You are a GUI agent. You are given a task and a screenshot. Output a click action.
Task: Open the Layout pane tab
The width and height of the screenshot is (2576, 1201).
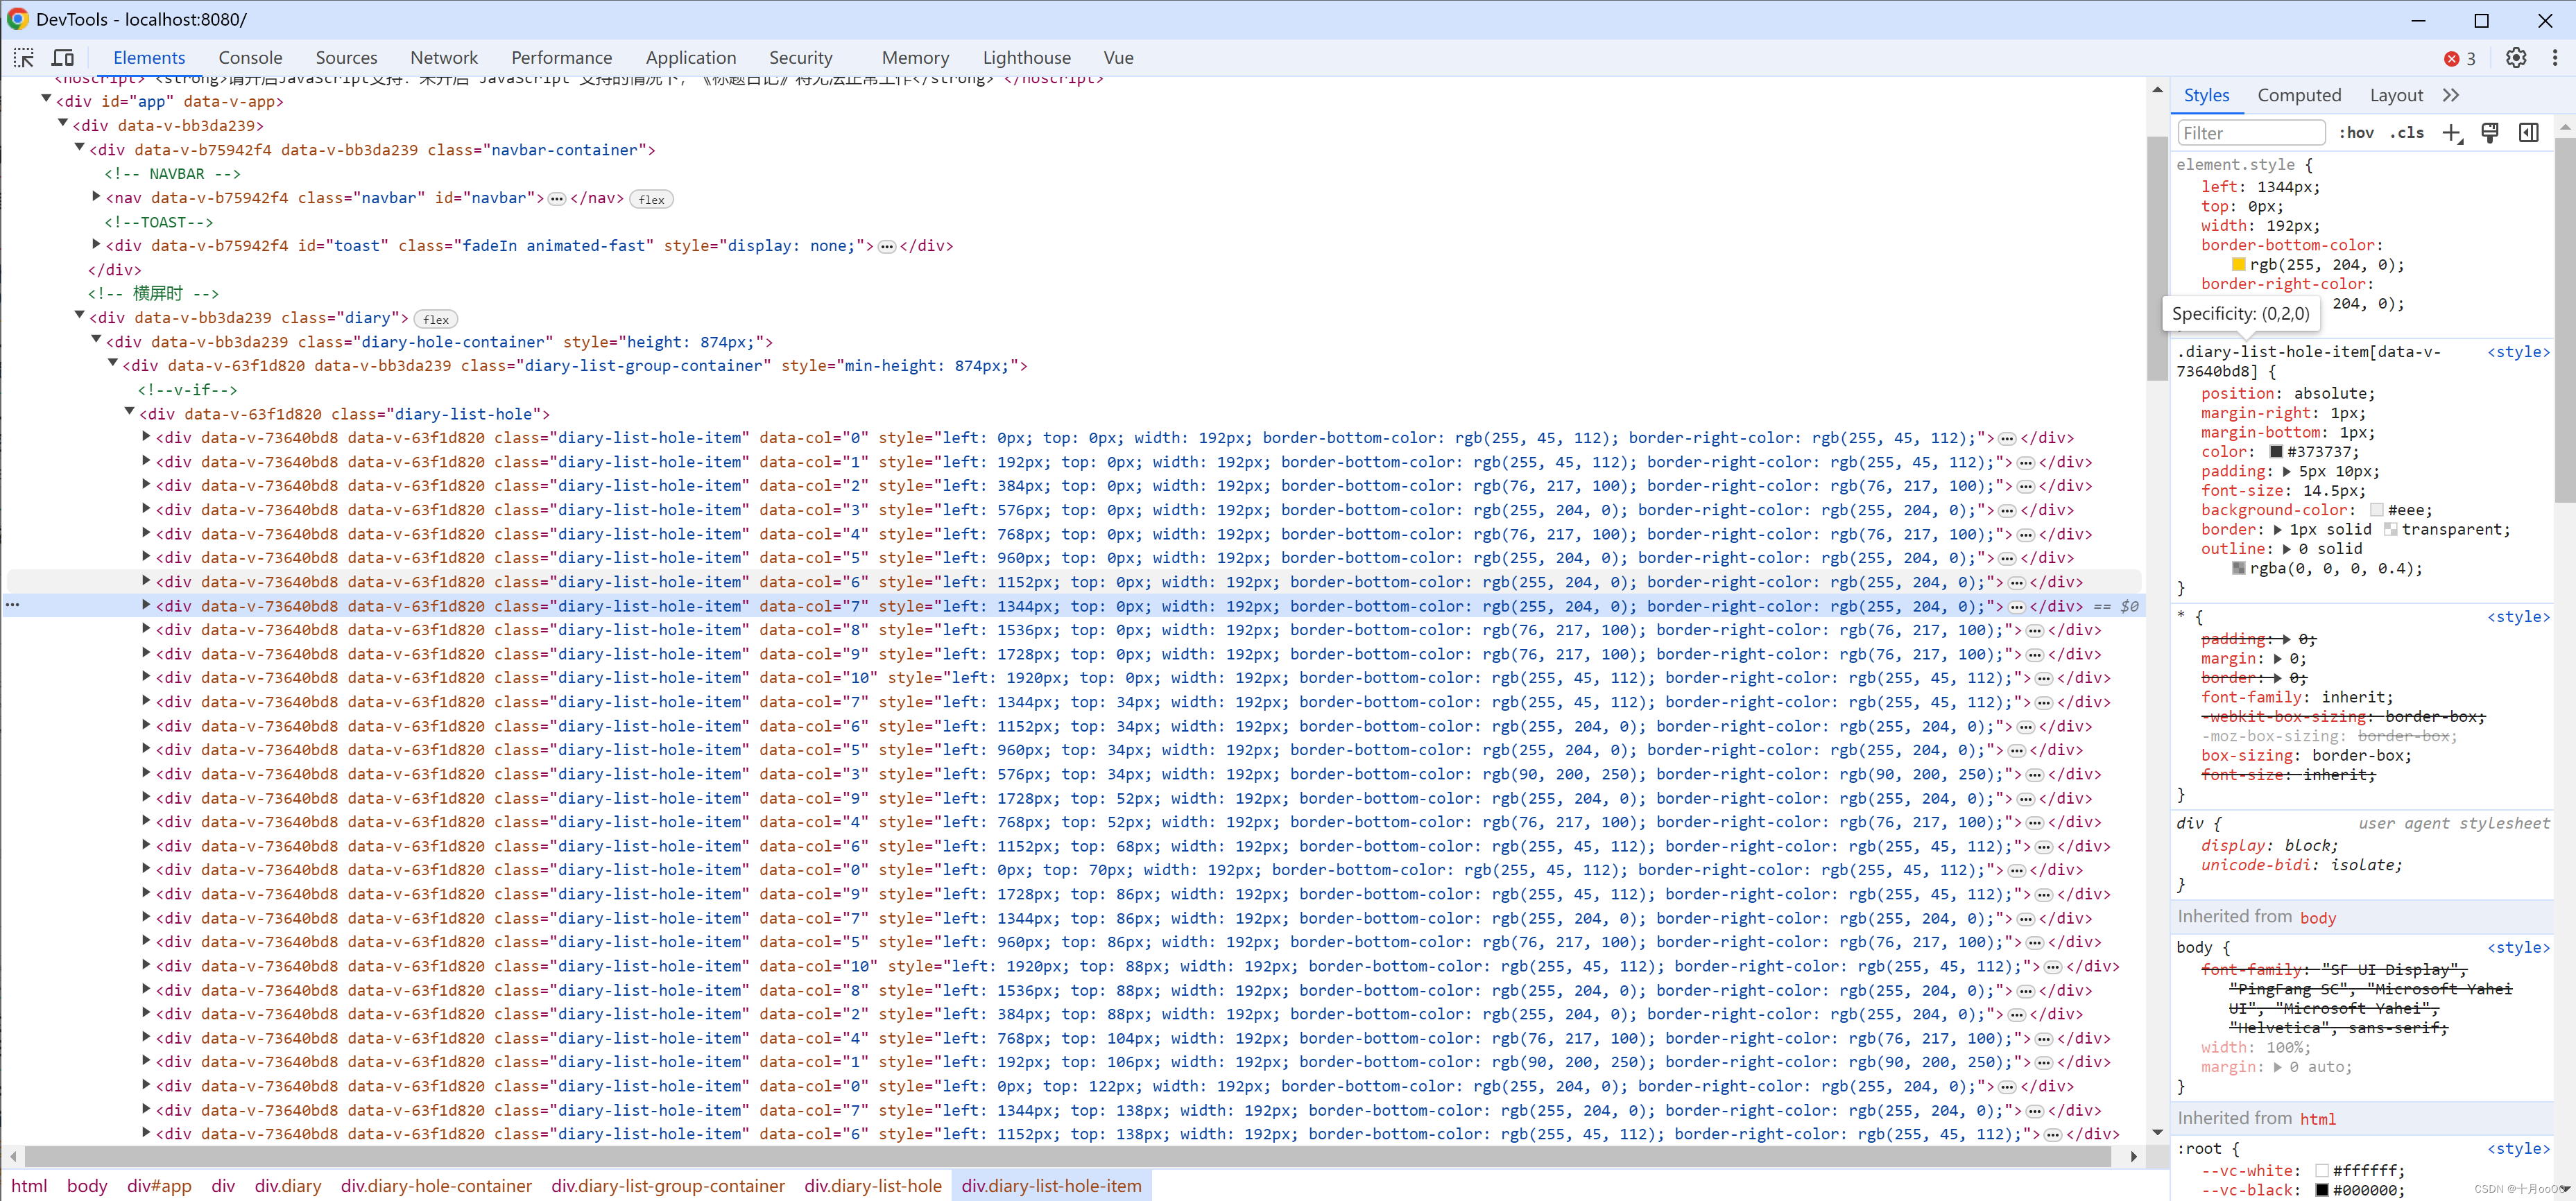(2396, 95)
